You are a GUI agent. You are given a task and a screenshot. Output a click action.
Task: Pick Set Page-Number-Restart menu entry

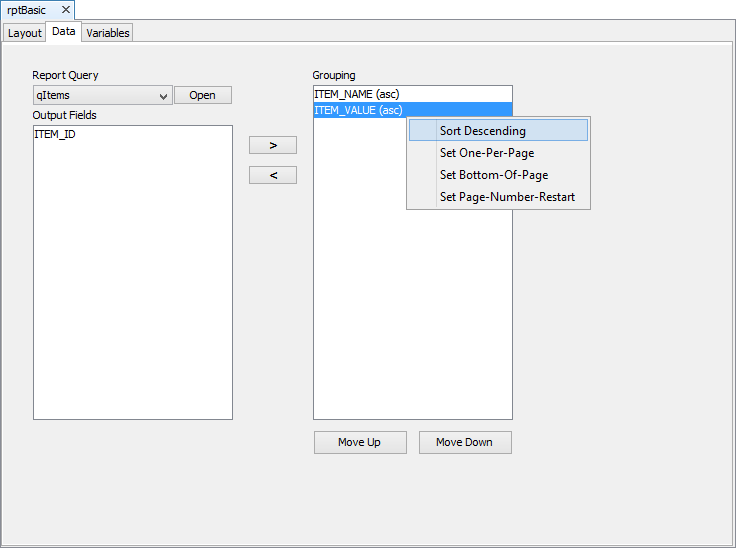point(507,197)
